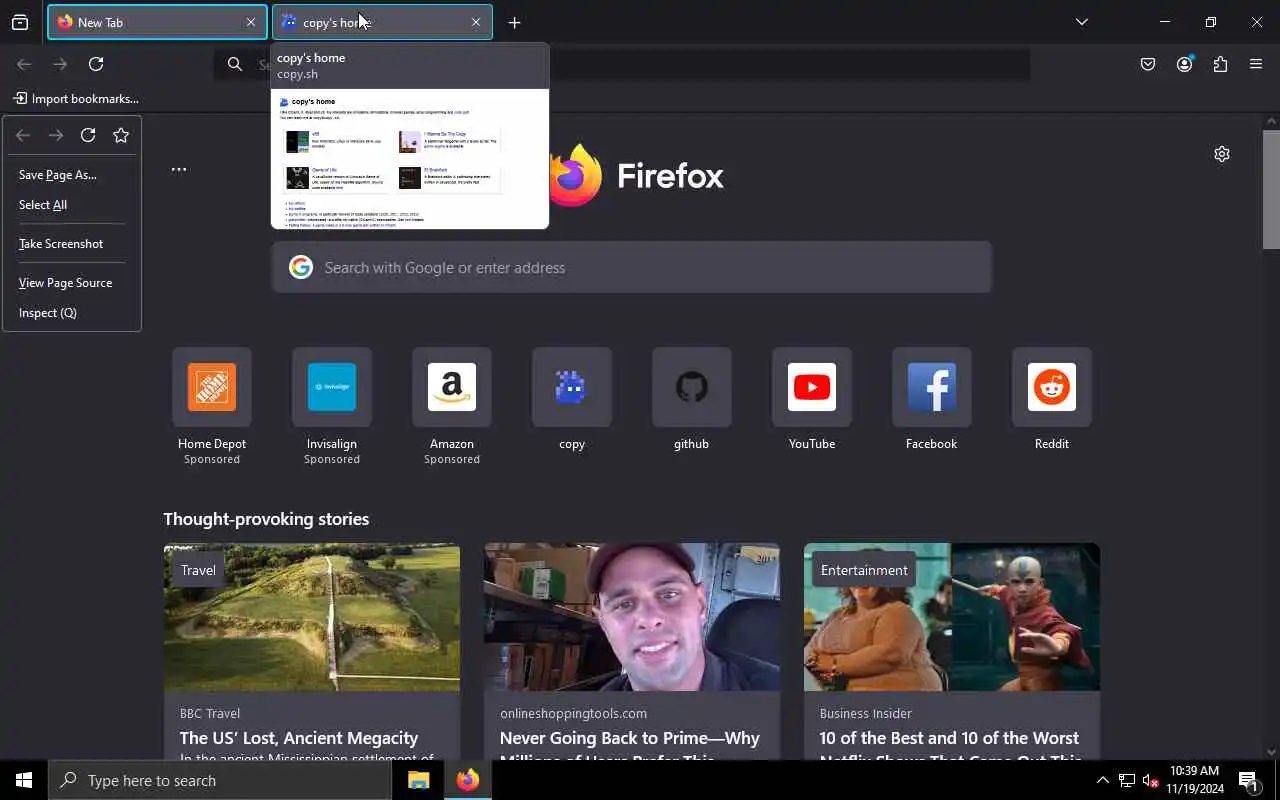Open The US' Lost, Ancient Megacity headline

coord(299,738)
